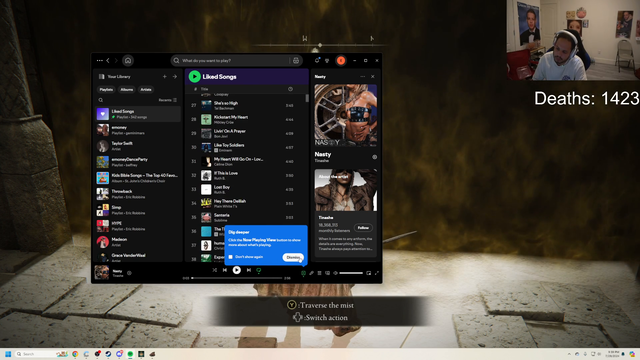Filter the library by Artists
Screen dimensions: 640x360
[x=146, y=89]
